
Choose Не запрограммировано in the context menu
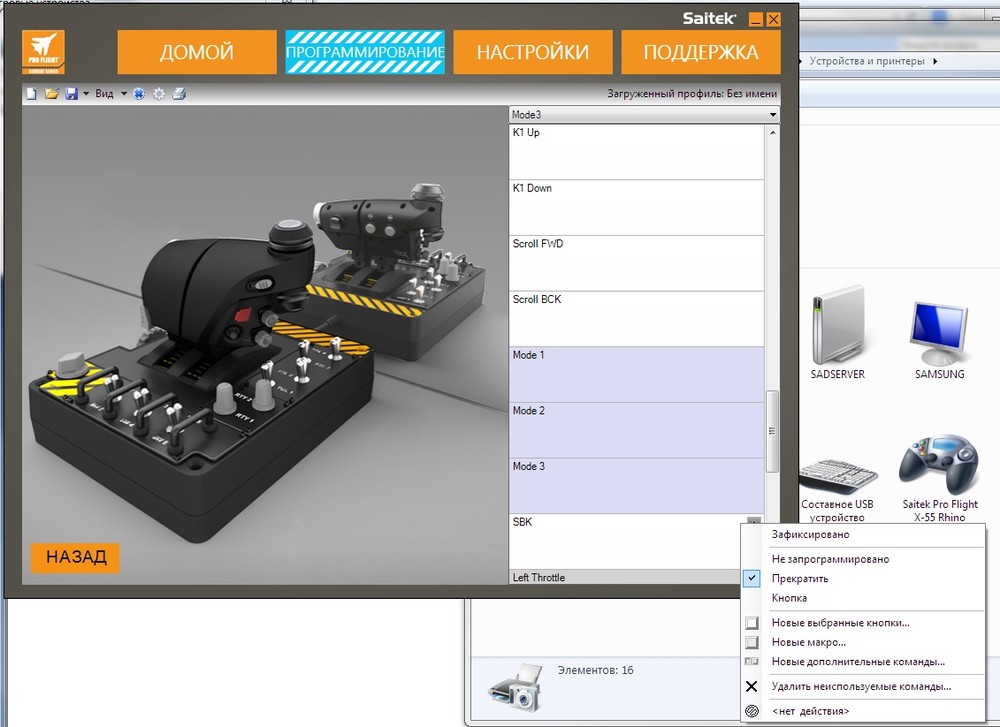point(863,559)
